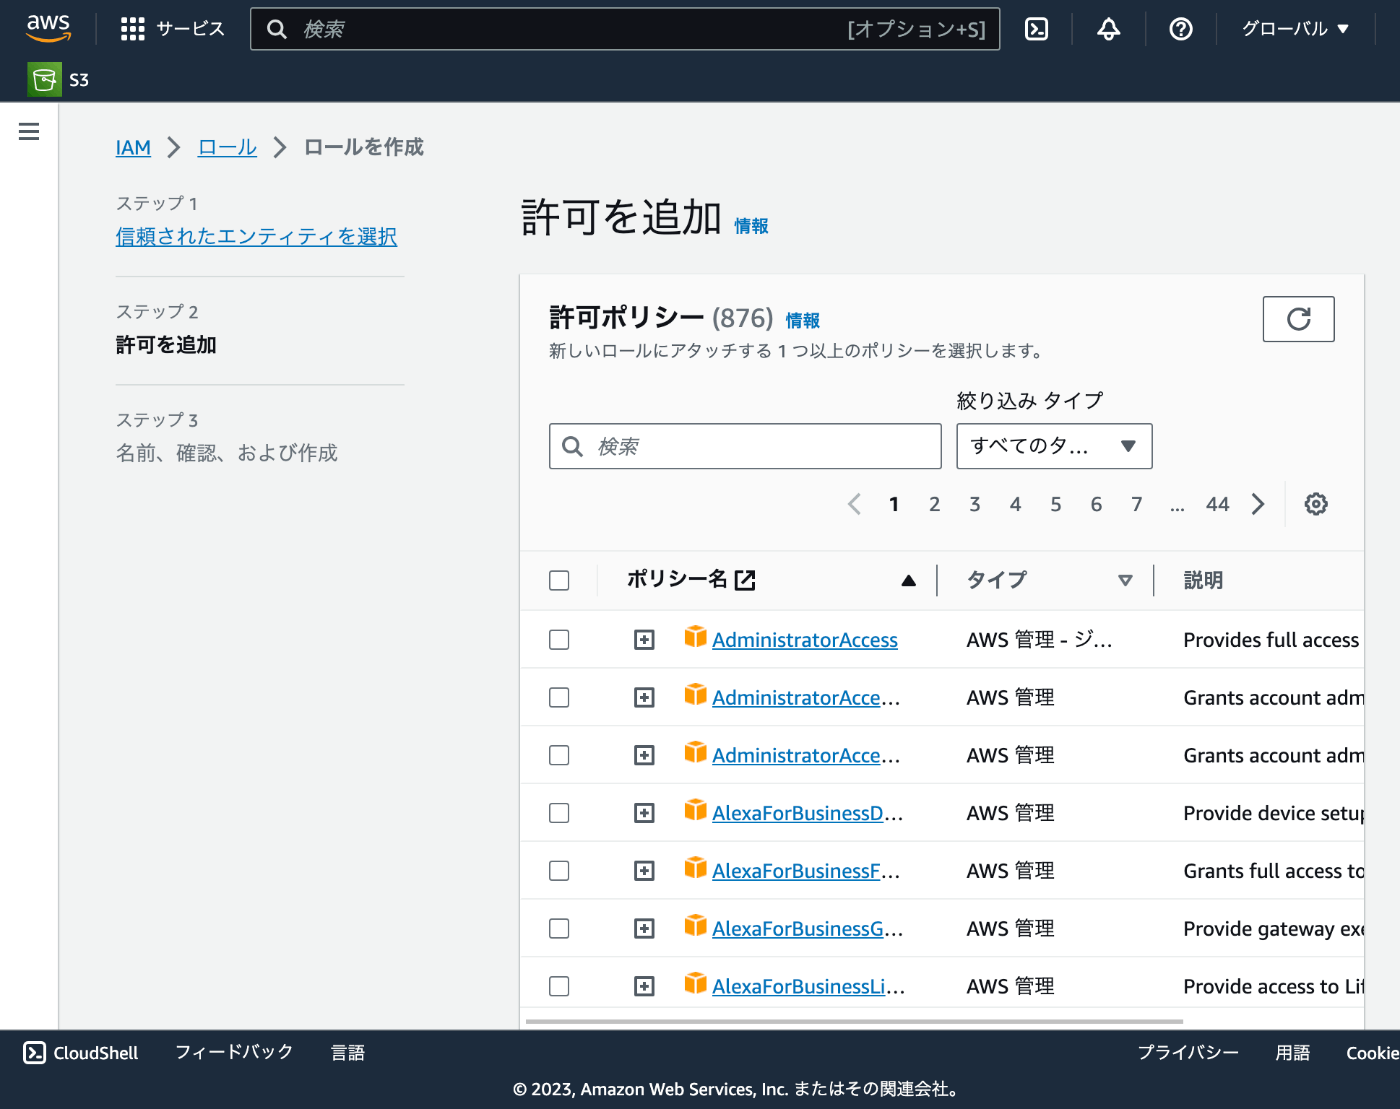Open IAM breadcrumb link

point(133,148)
